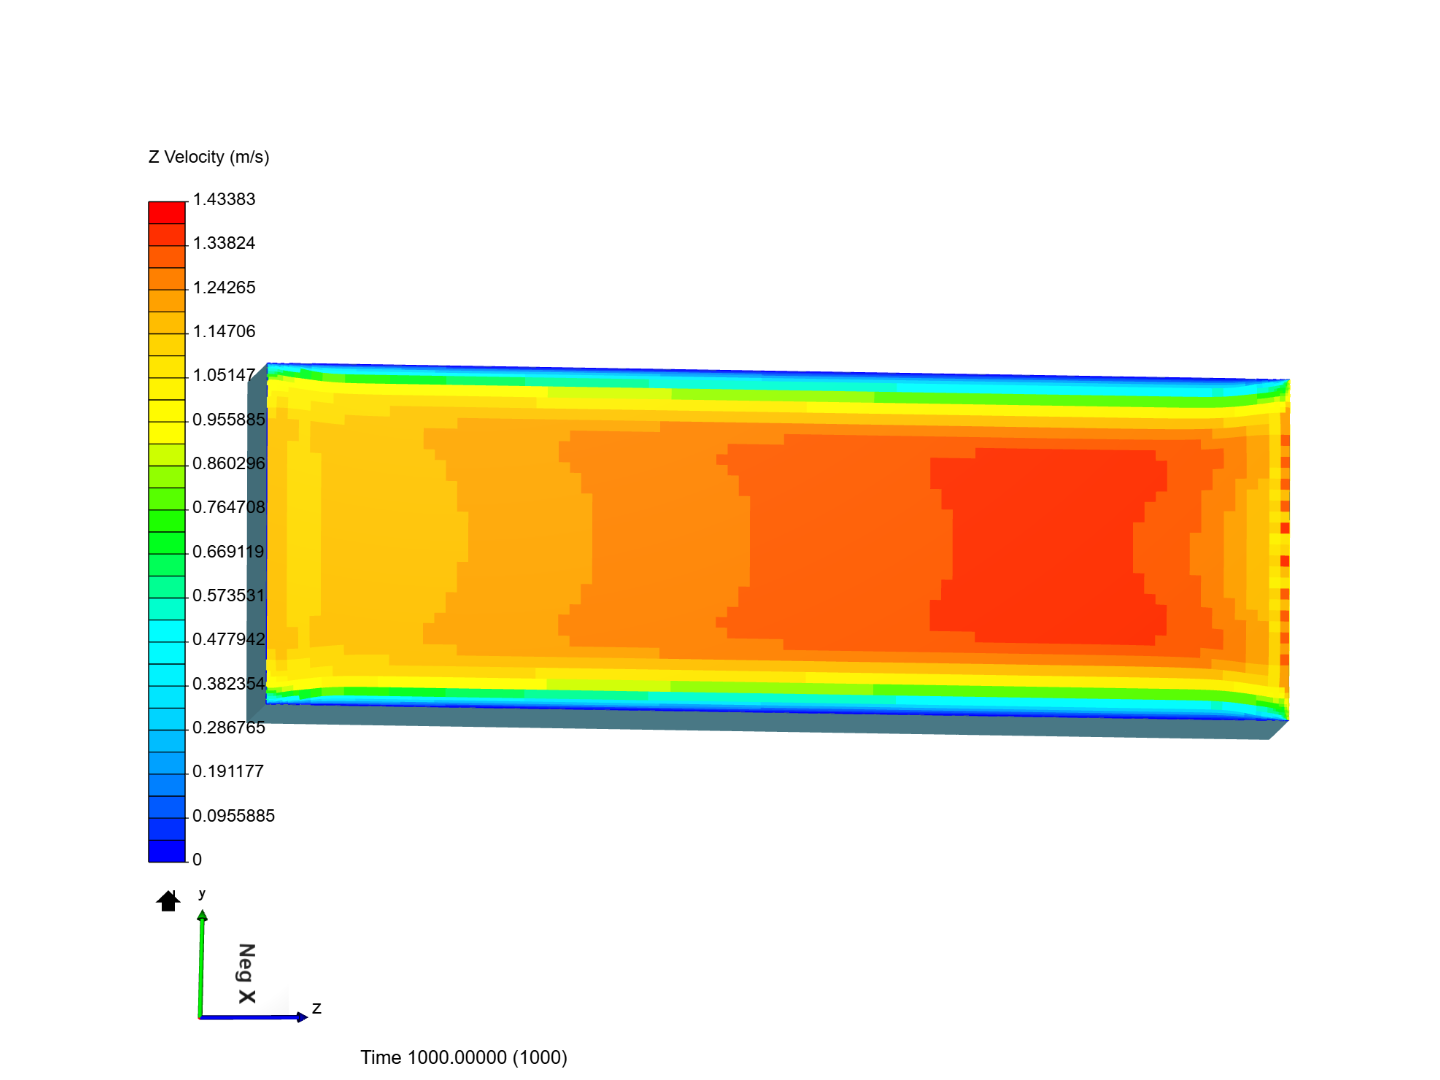
Task: Click the legend value 0.764708
Action: pyautogui.click(x=229, y=507)
